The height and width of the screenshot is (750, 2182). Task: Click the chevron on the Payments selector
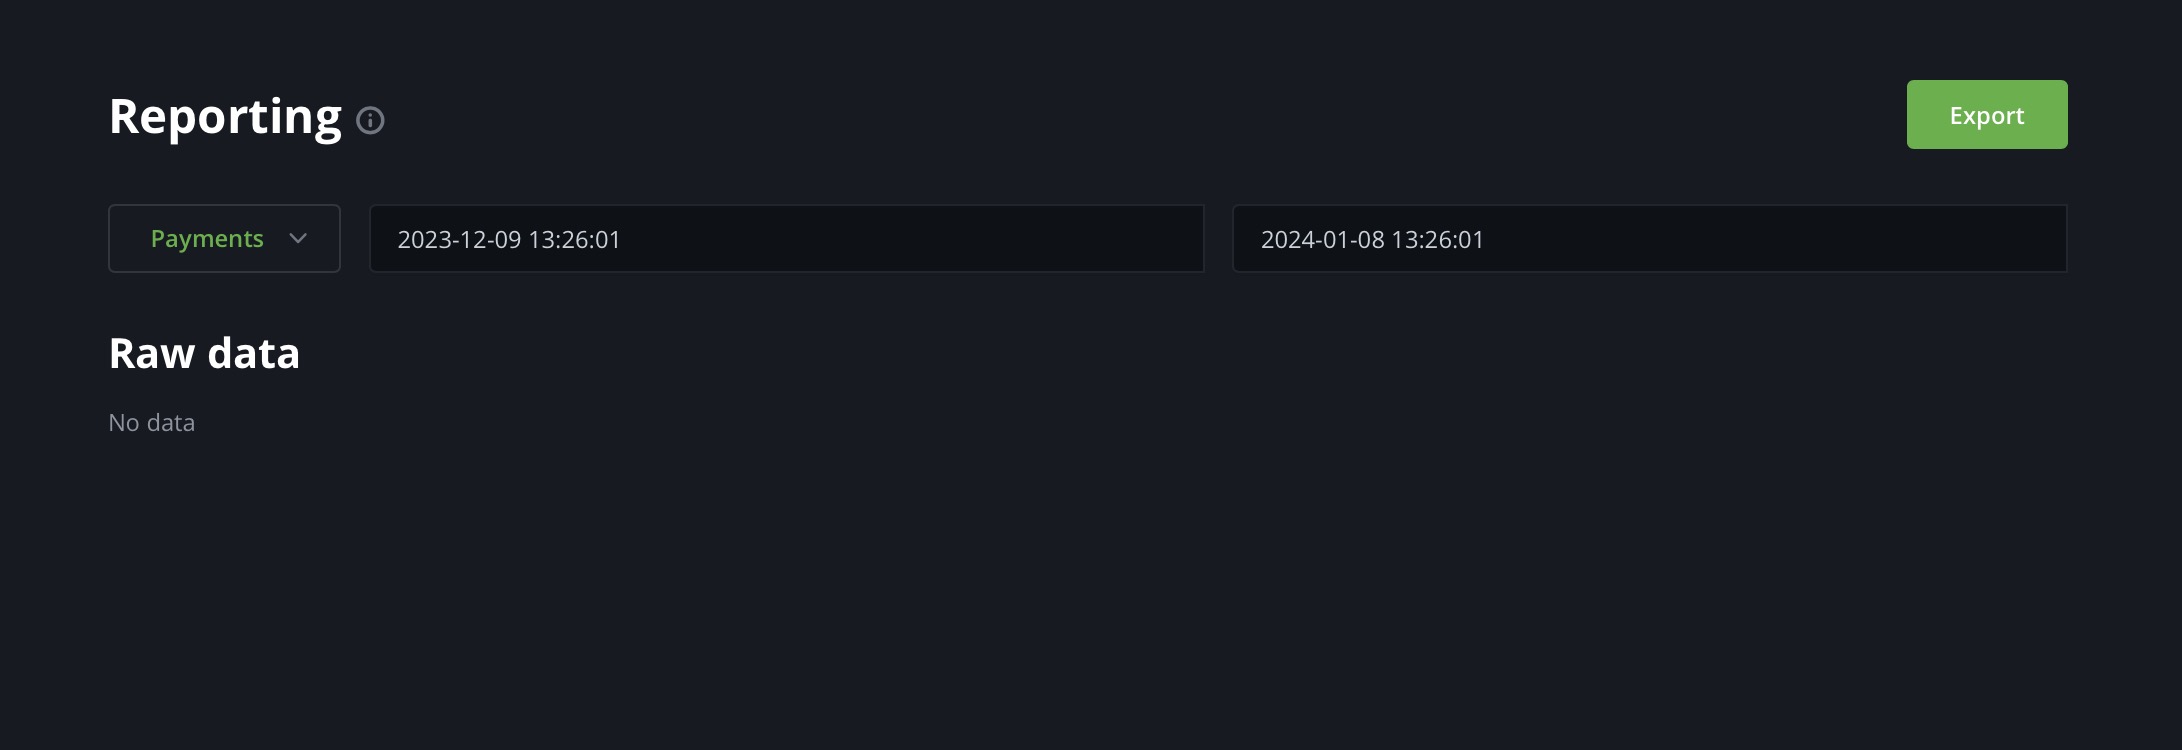pyautogui.click(x=297, y=239)
